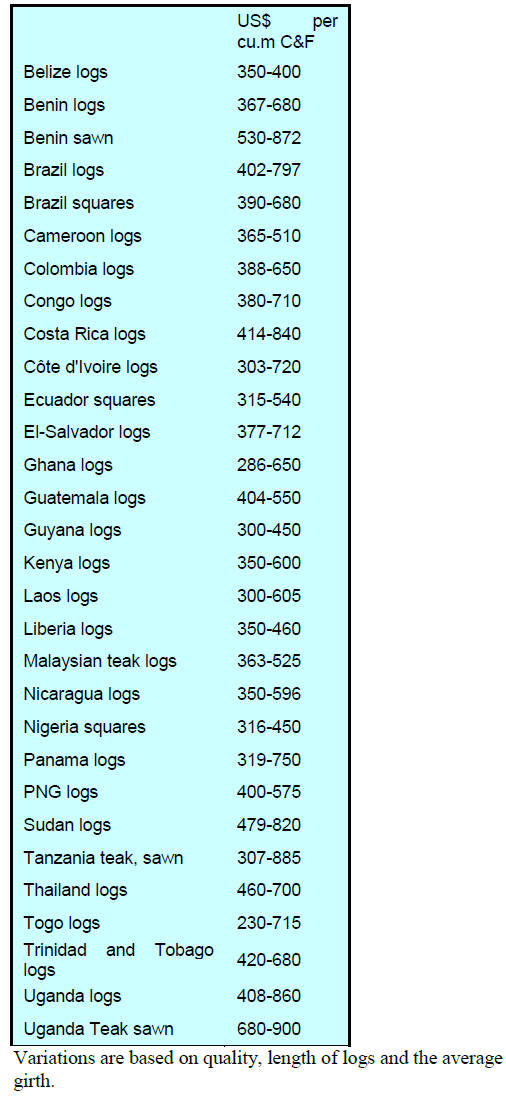Click the Ecuador squares price 315-540
The height and width of the screenshot is (1096, 506).
[x=268, y=400]
